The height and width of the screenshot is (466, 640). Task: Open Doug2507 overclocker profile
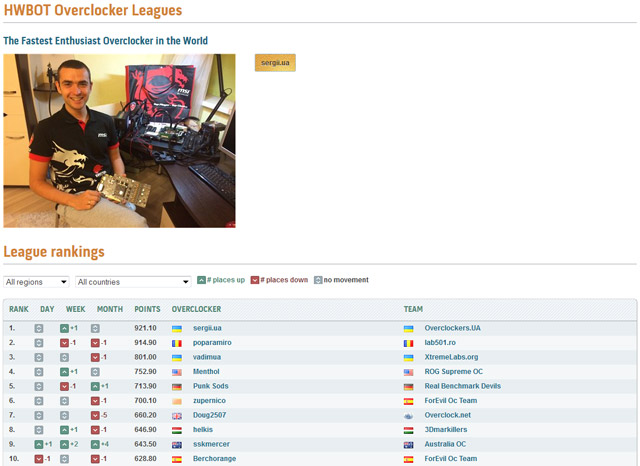[x=209, y=415]
